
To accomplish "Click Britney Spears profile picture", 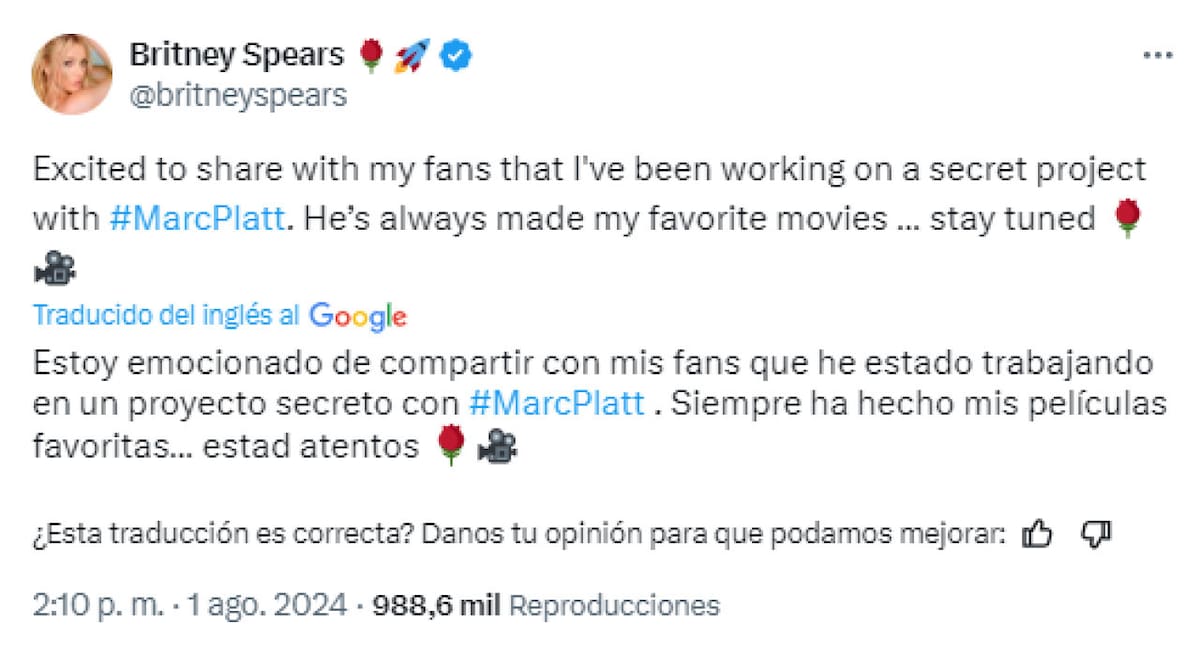I will [72, 72].
